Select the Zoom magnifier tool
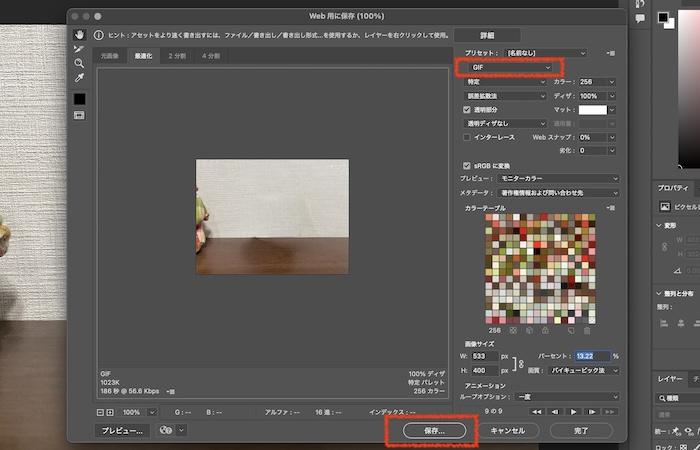The height and width of the screenshot is (450, 700). click(x=79, y=63)
